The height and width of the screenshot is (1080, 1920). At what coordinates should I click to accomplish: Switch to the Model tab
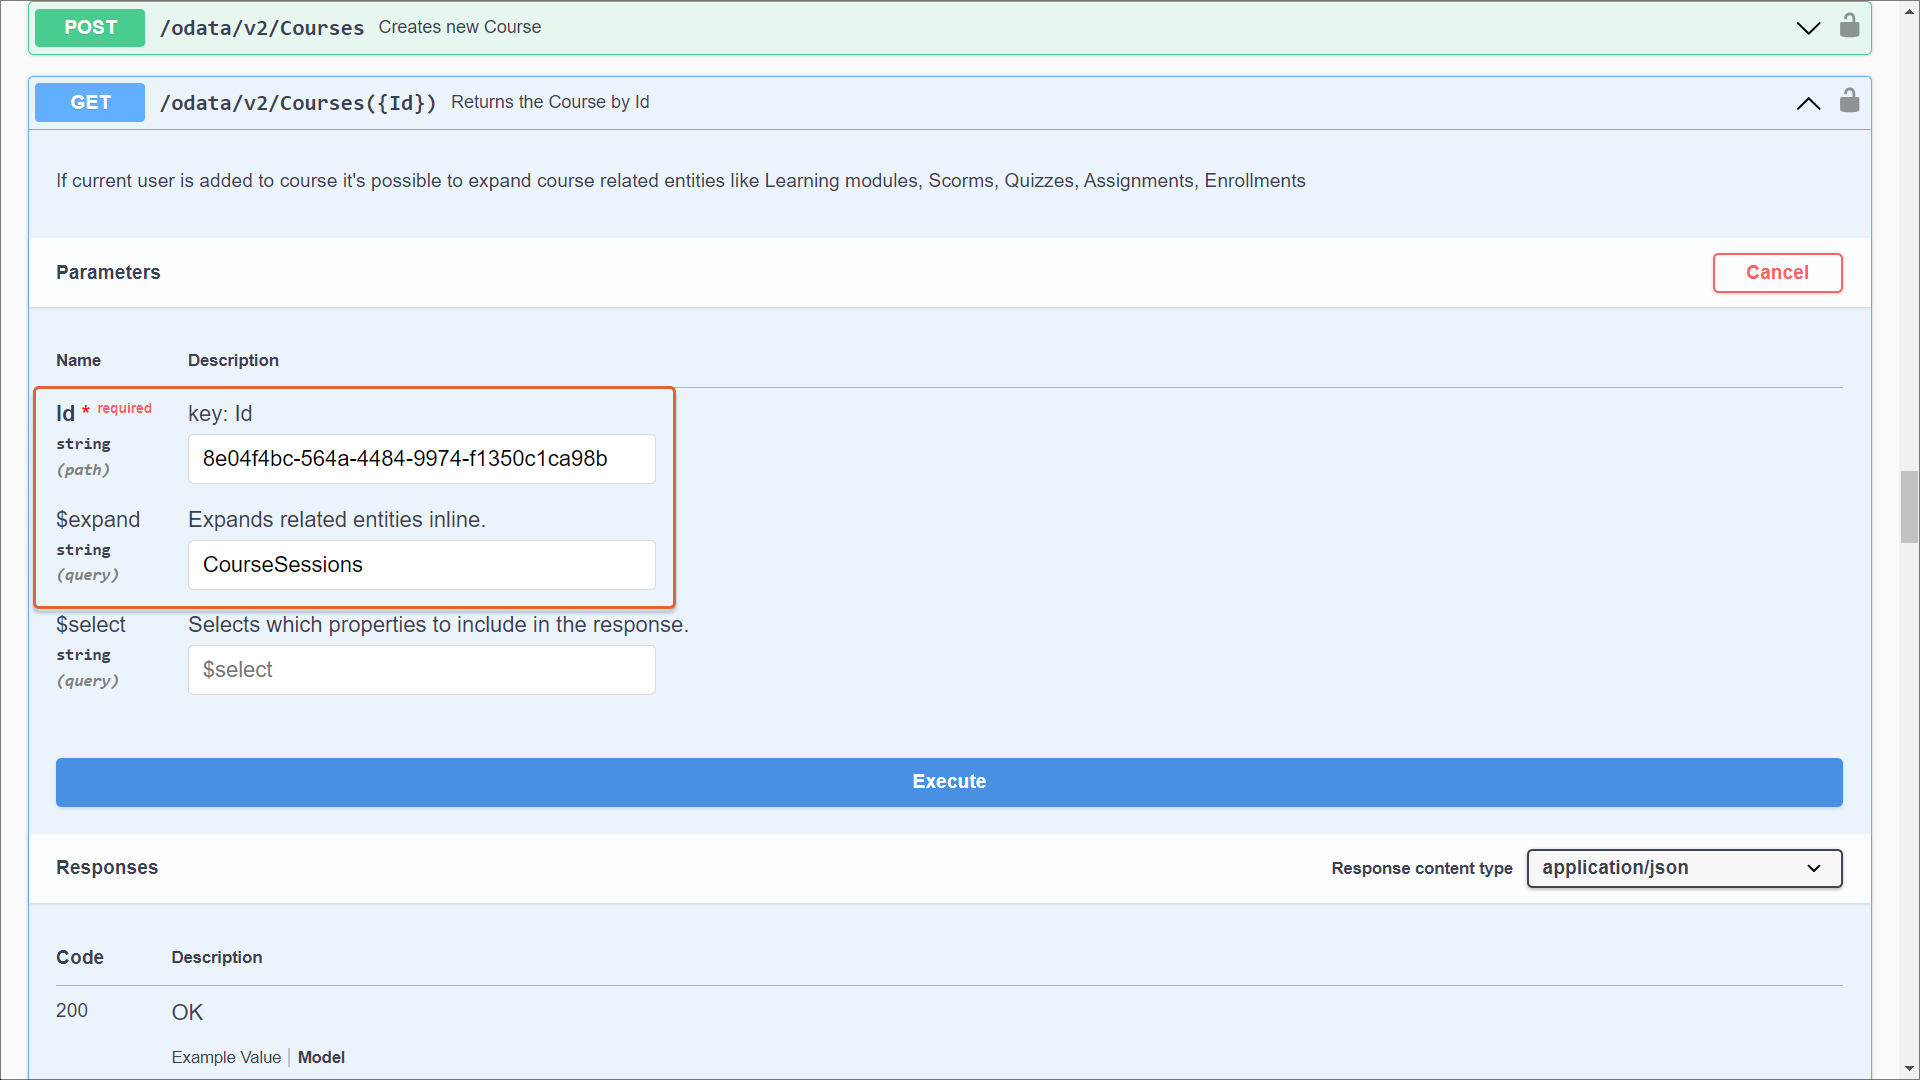pos(321,1057)
